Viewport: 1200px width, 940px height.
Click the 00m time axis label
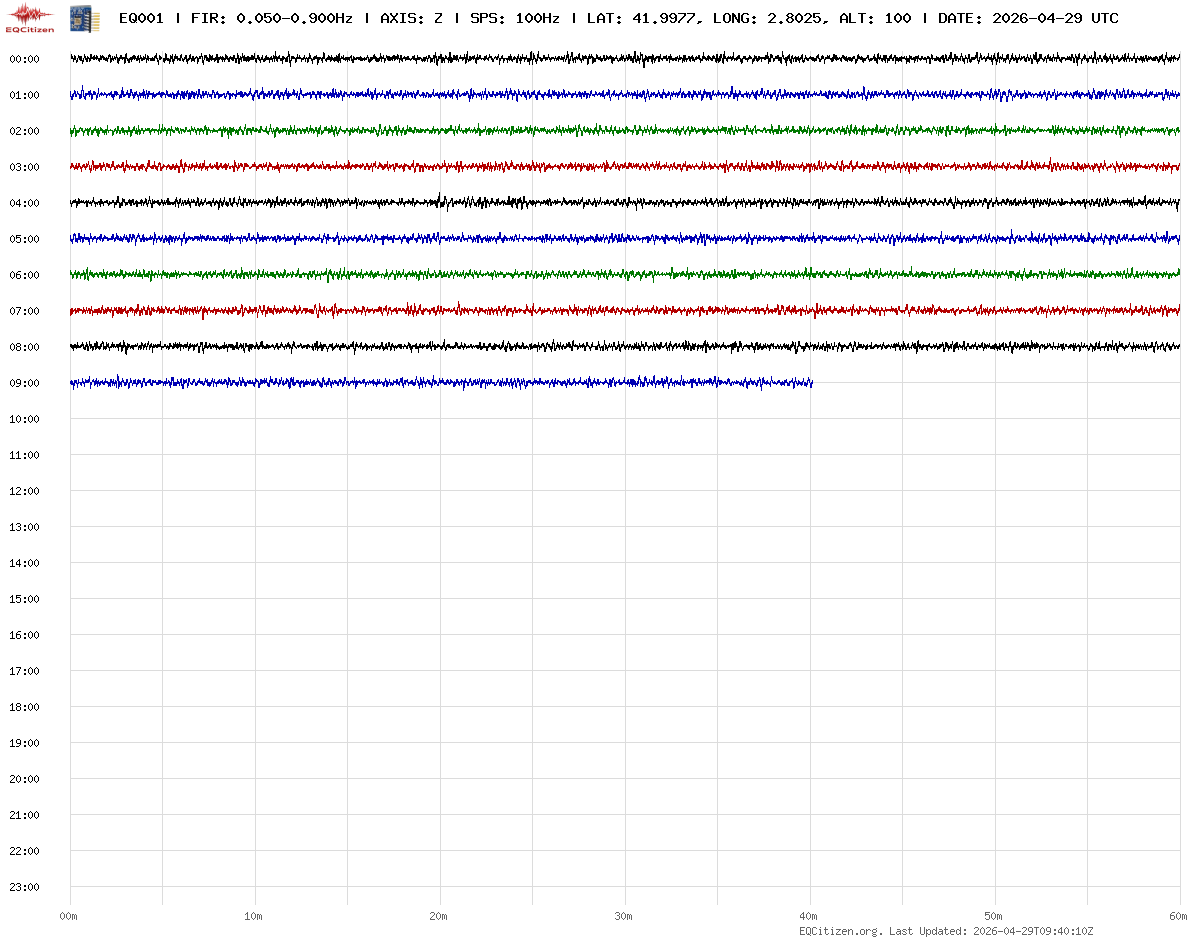(69, 916)
